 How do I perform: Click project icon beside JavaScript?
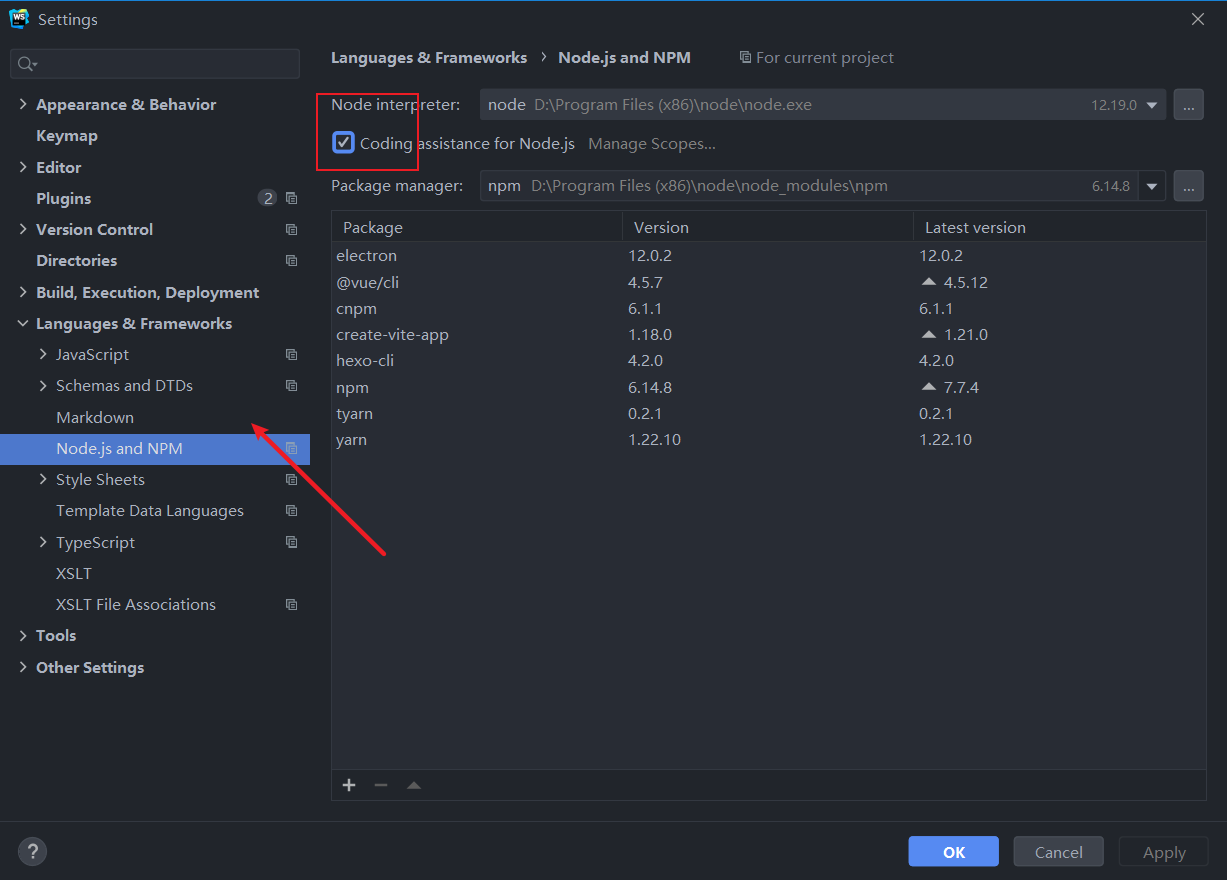pyautogui.click(x=291, y=354)
